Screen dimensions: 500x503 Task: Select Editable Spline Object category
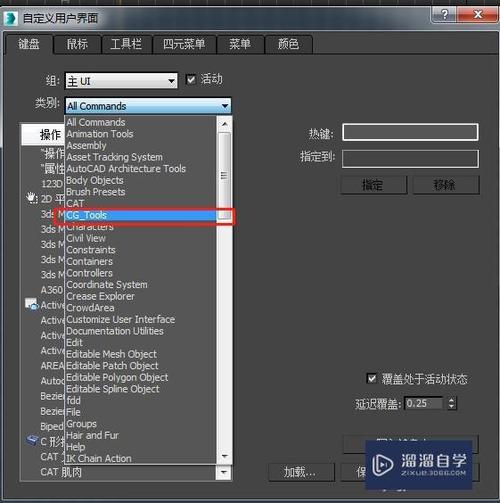(x=113, y=389)
